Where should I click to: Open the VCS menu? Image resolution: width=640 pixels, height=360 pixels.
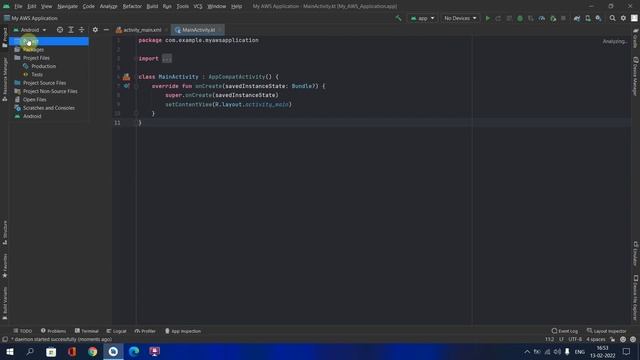point(198,6)
